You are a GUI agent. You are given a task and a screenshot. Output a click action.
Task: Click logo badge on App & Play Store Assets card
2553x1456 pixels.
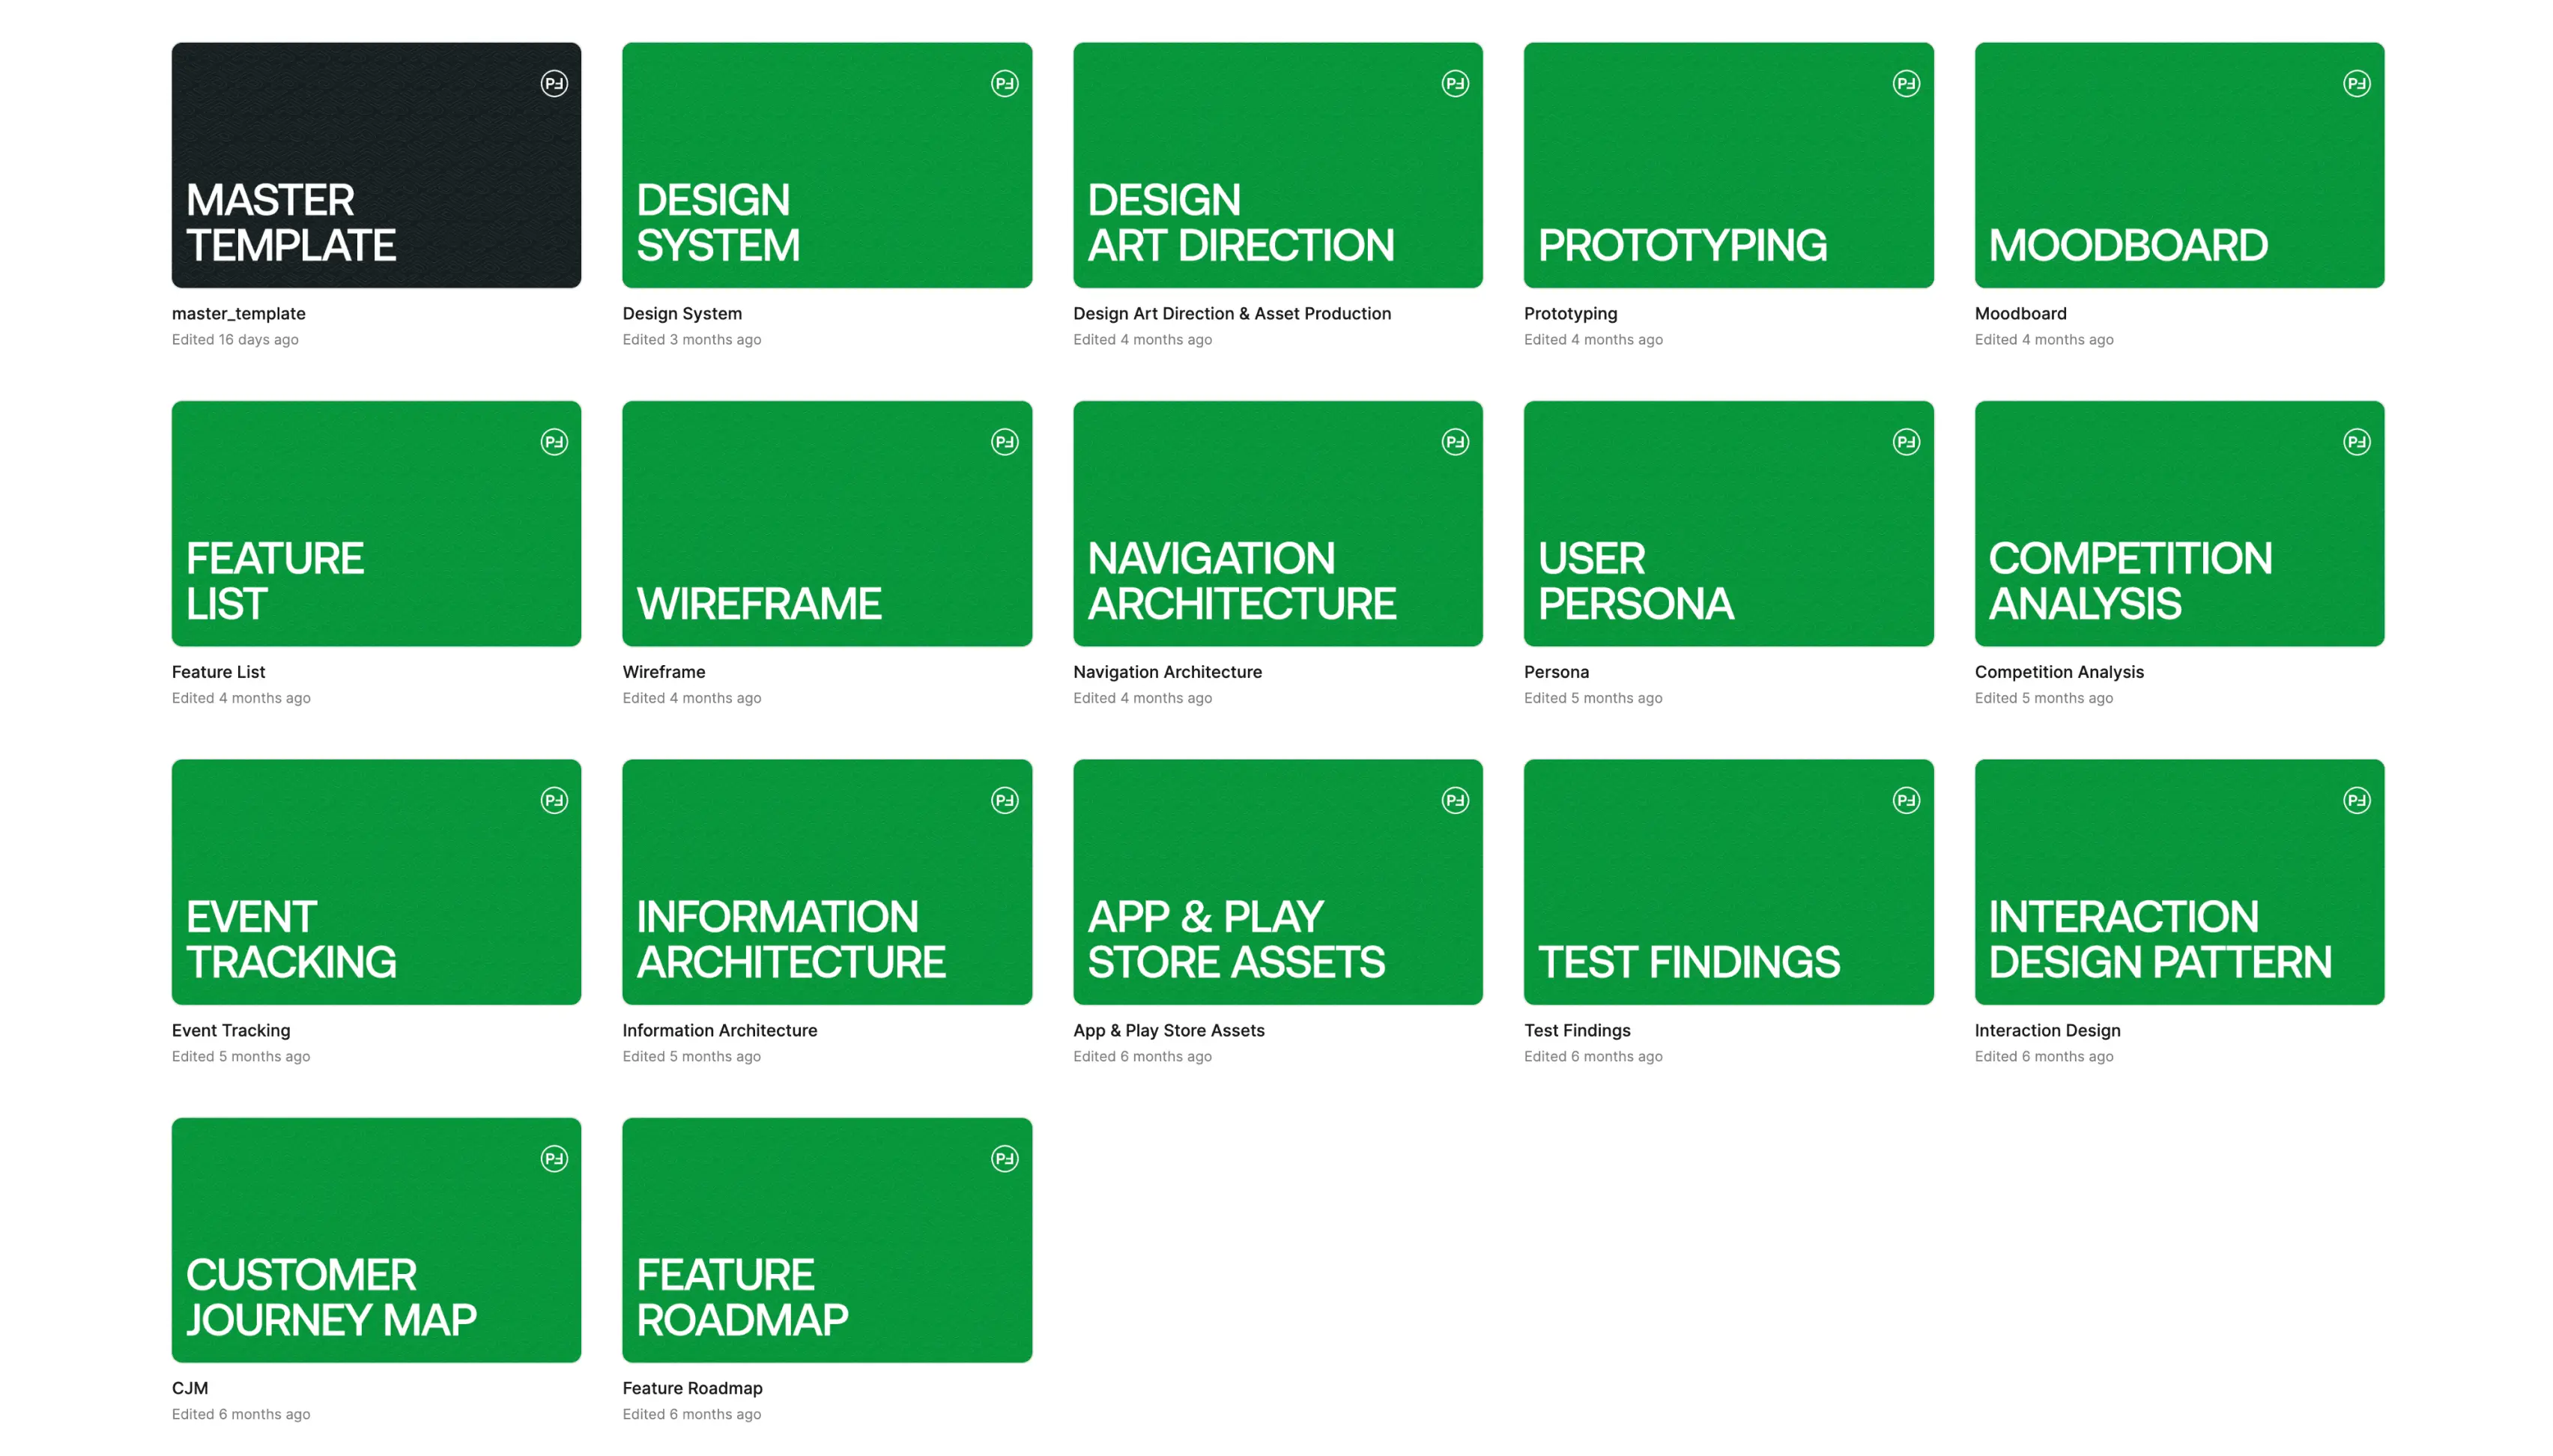pyautogui.click(x=1455, y=800)
